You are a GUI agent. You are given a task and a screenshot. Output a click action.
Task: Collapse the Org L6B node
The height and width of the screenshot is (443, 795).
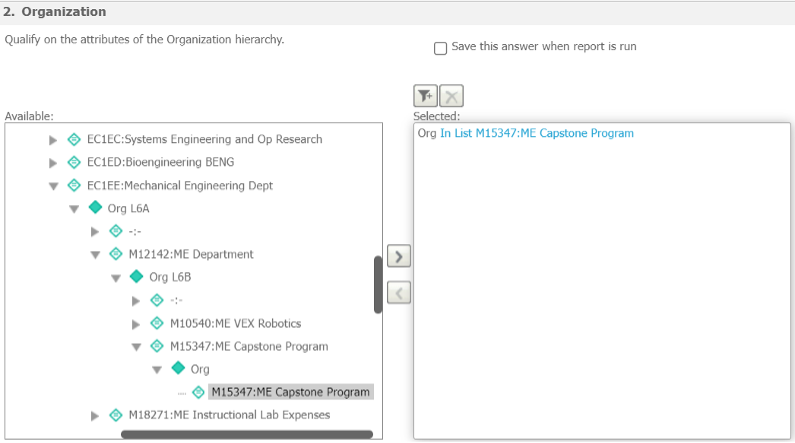pos(116,278)
